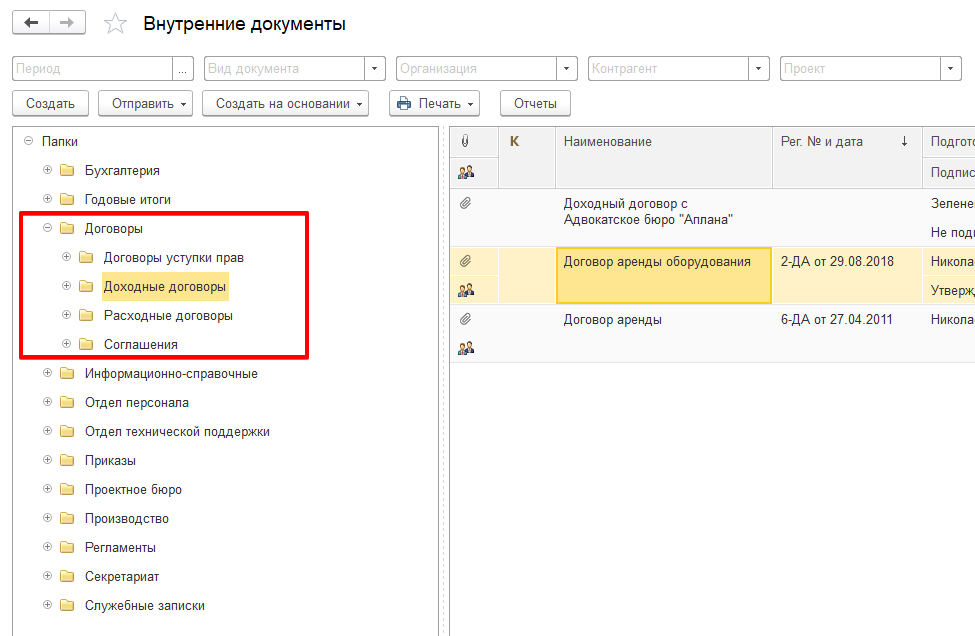975x636 pixels.
Task: Open the Печать menu
Action: coord(434,103)
